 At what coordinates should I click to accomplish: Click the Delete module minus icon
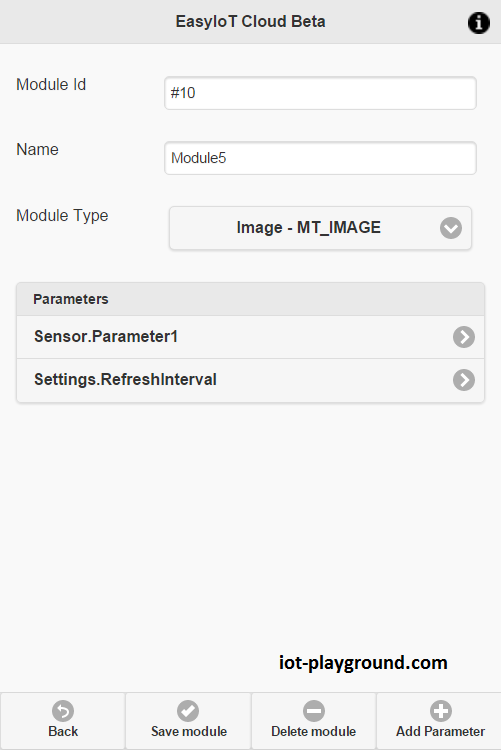point(314,711)
